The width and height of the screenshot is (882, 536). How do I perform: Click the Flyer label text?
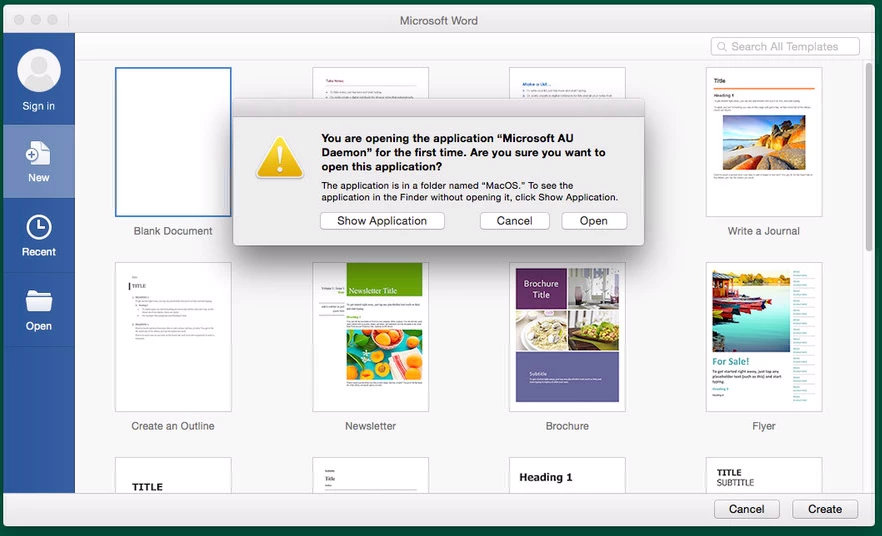click(x=763, y=426)
